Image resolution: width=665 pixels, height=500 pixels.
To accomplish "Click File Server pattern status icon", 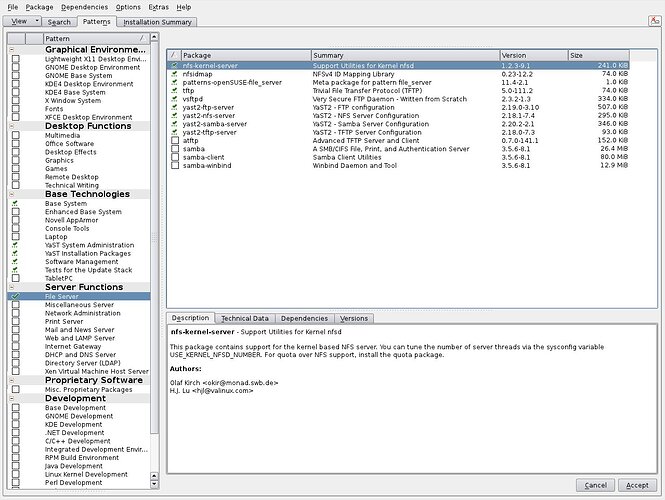I will tap(15, 296).
